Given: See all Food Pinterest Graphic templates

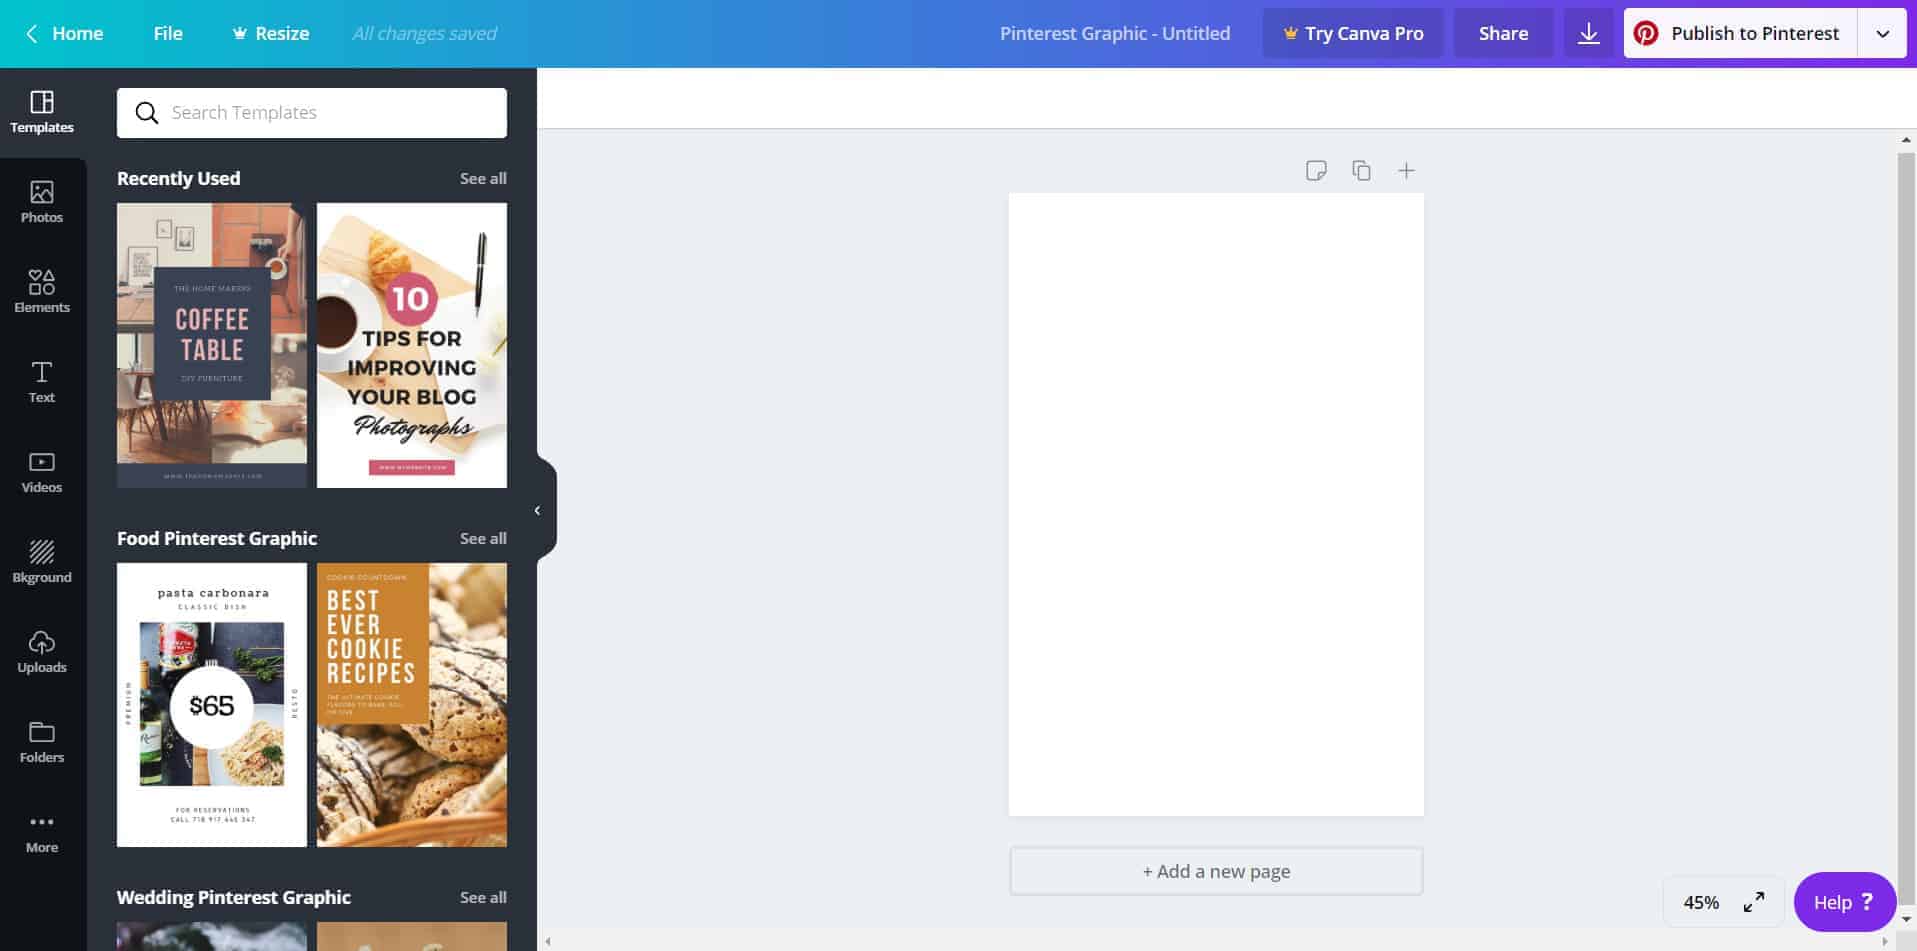Looking at the screenshot, I should (x=483, y=538).
